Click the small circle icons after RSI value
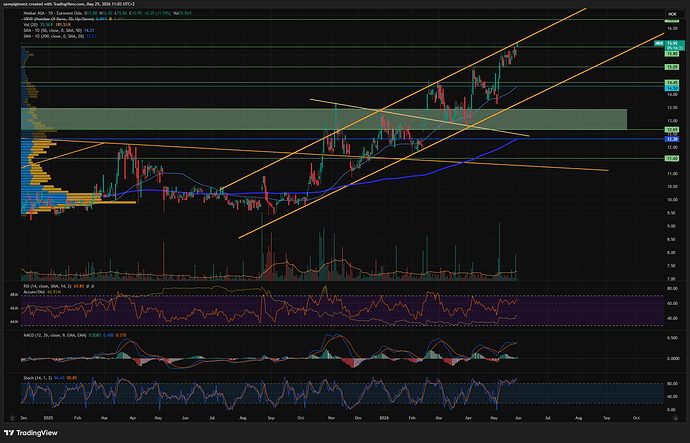 pos(90,286)
